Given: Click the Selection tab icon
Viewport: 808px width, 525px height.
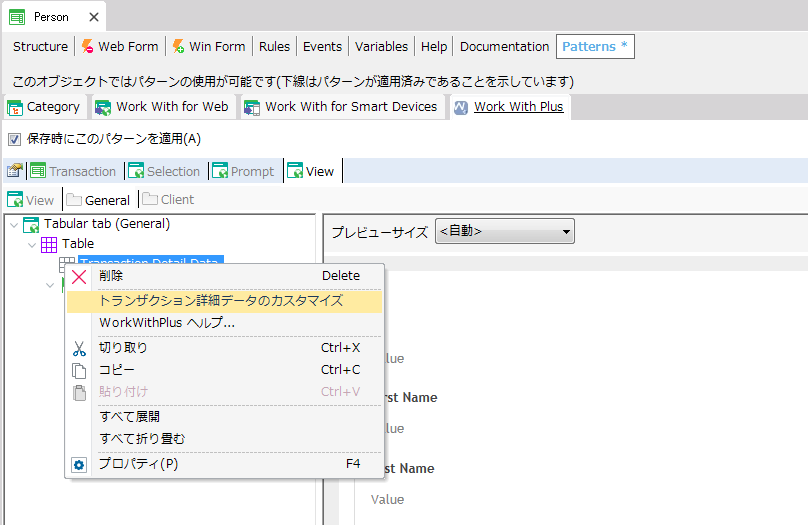Looking at the screenshot, I should (x=136, y=171).
